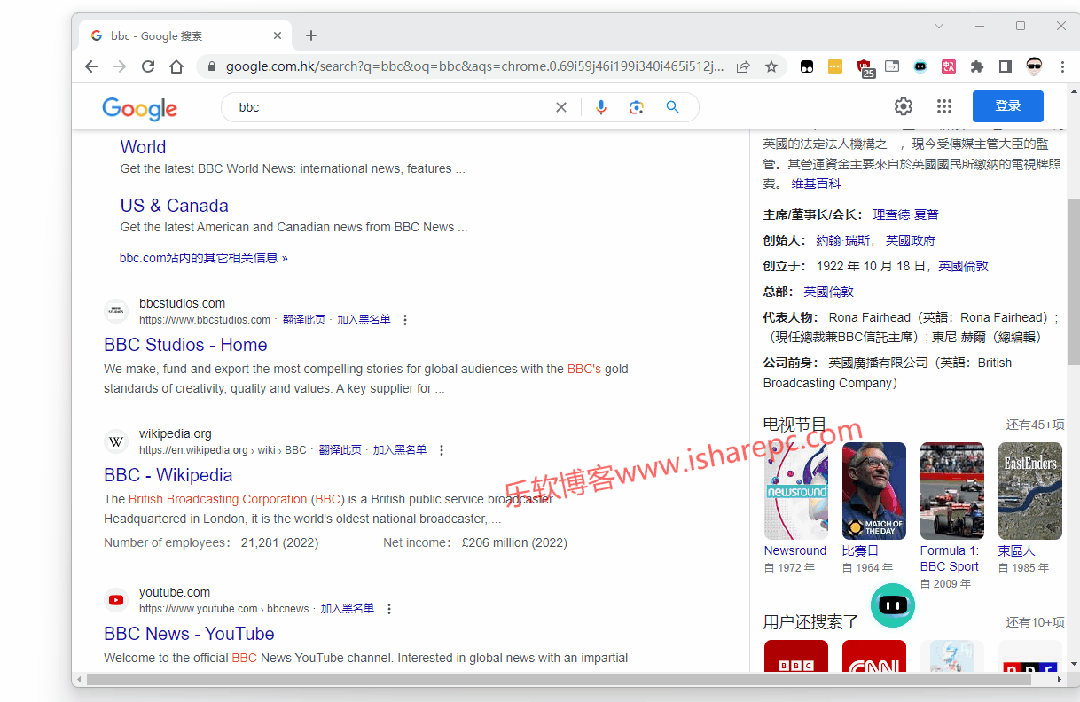Click the padlock site info icon

point(211,67)
